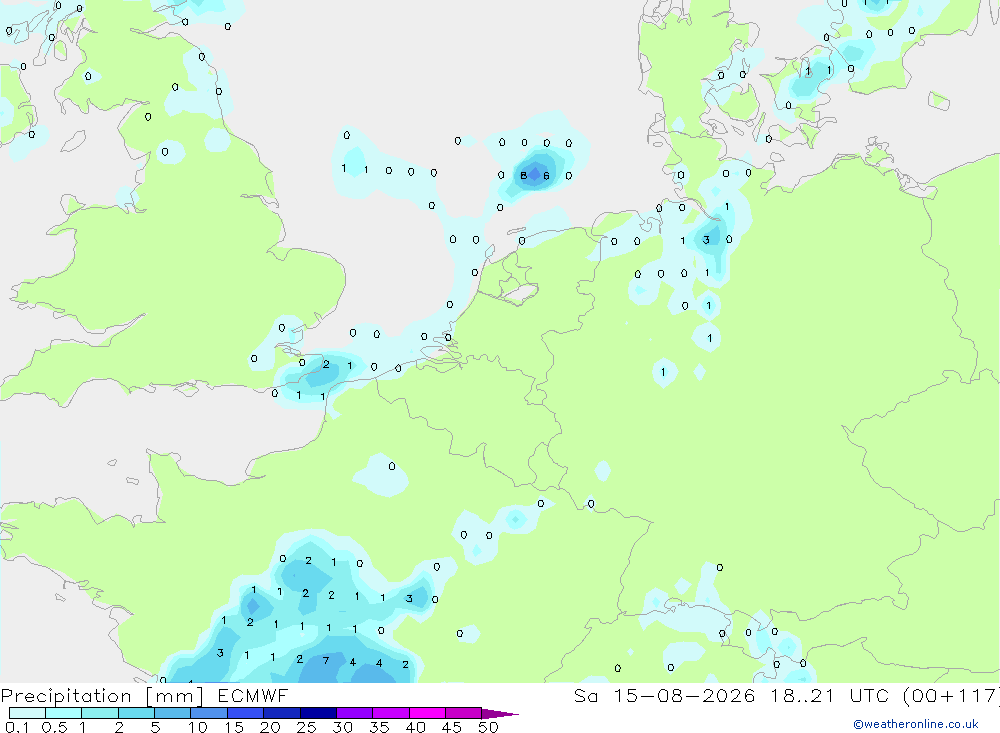Click the 45–50 mm legend color box
This screenshot has height=733, width=1000.
464,713
